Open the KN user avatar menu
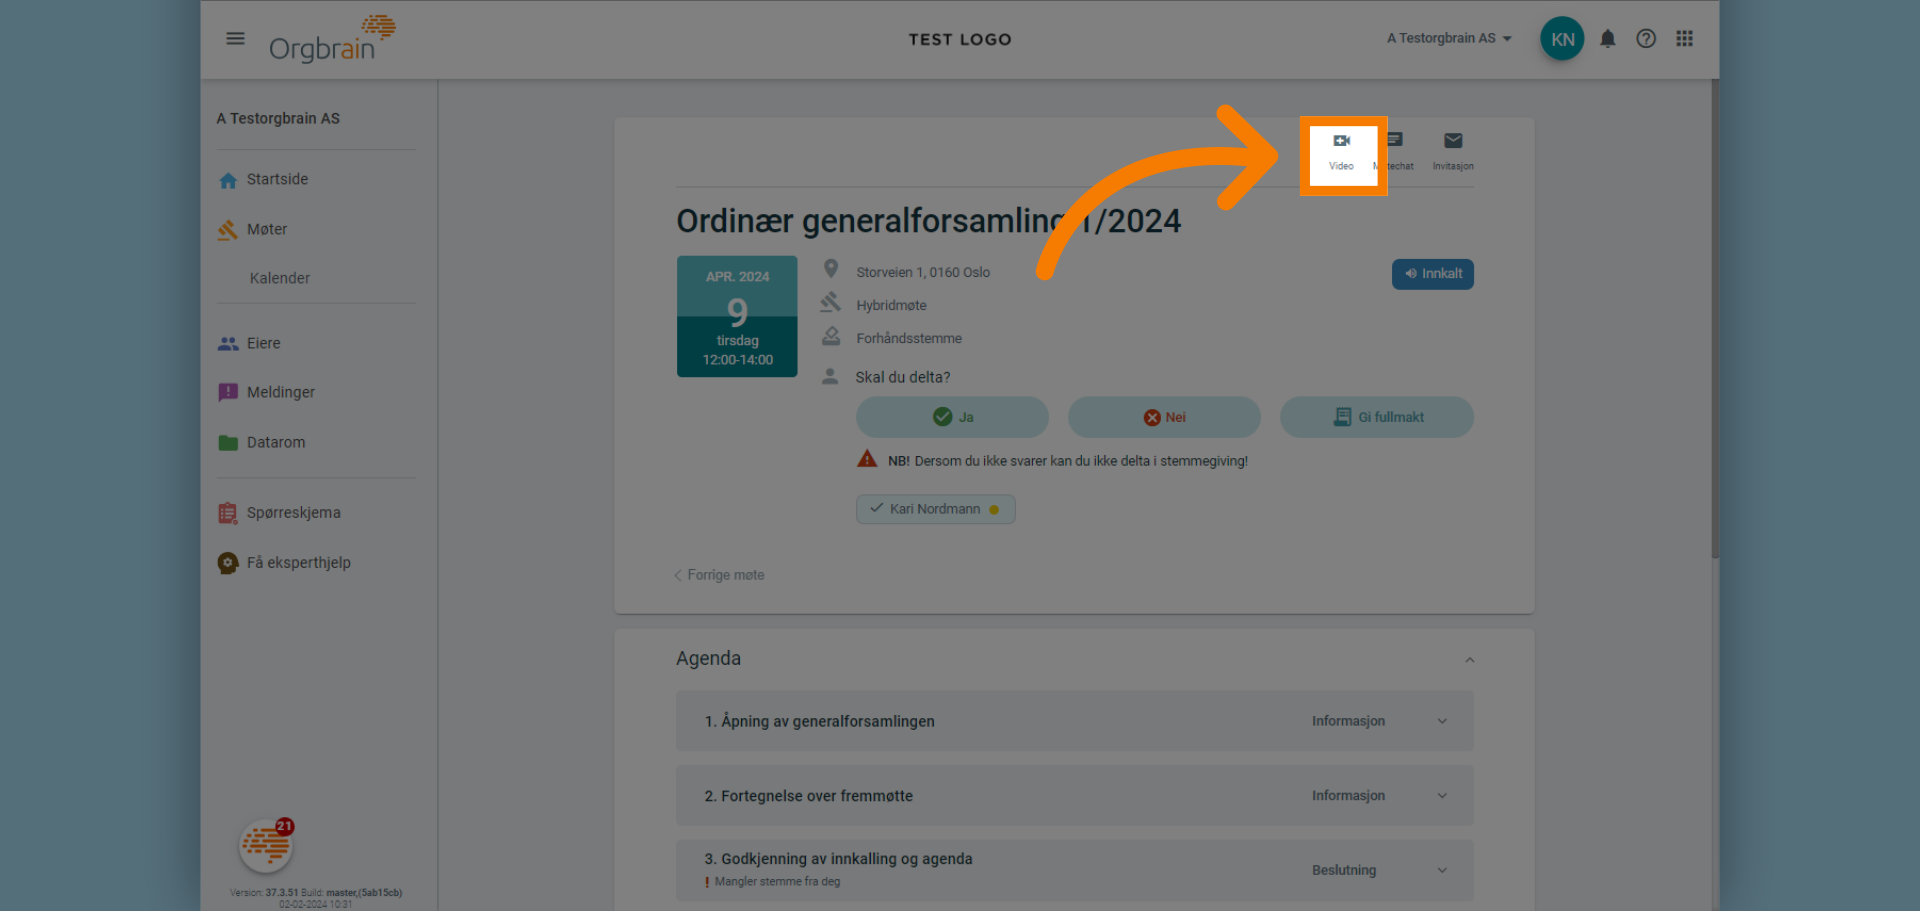 coord(1562,39)
